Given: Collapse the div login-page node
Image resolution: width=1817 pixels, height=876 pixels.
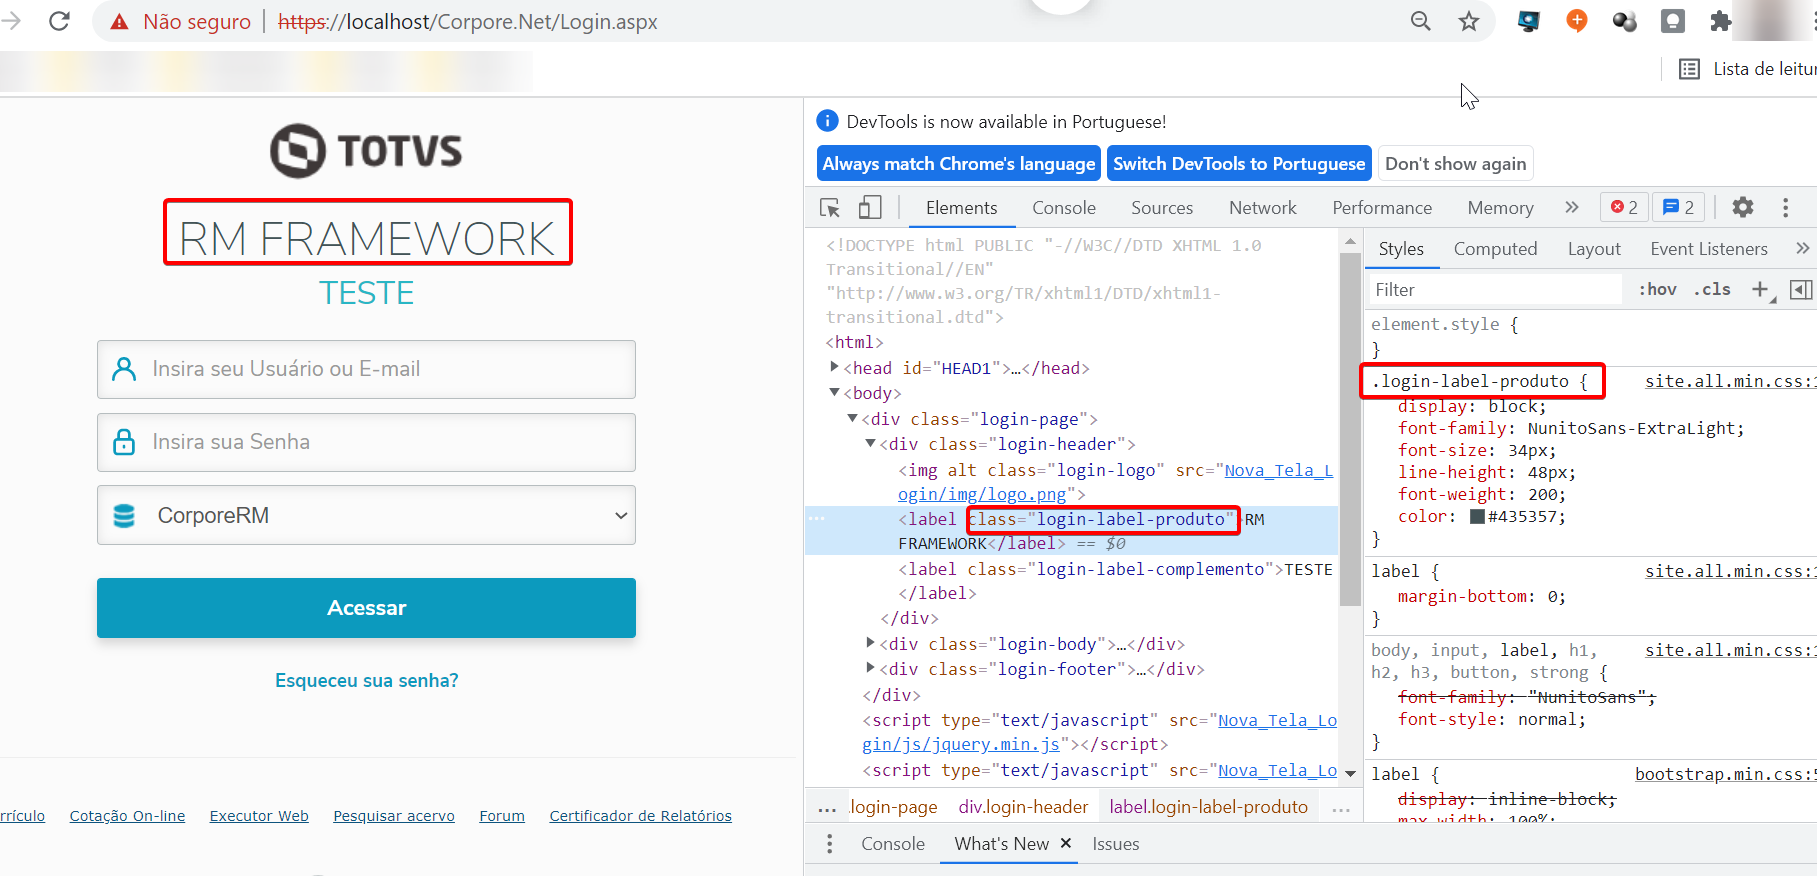Looking at the screenshot, I should 853,418.
